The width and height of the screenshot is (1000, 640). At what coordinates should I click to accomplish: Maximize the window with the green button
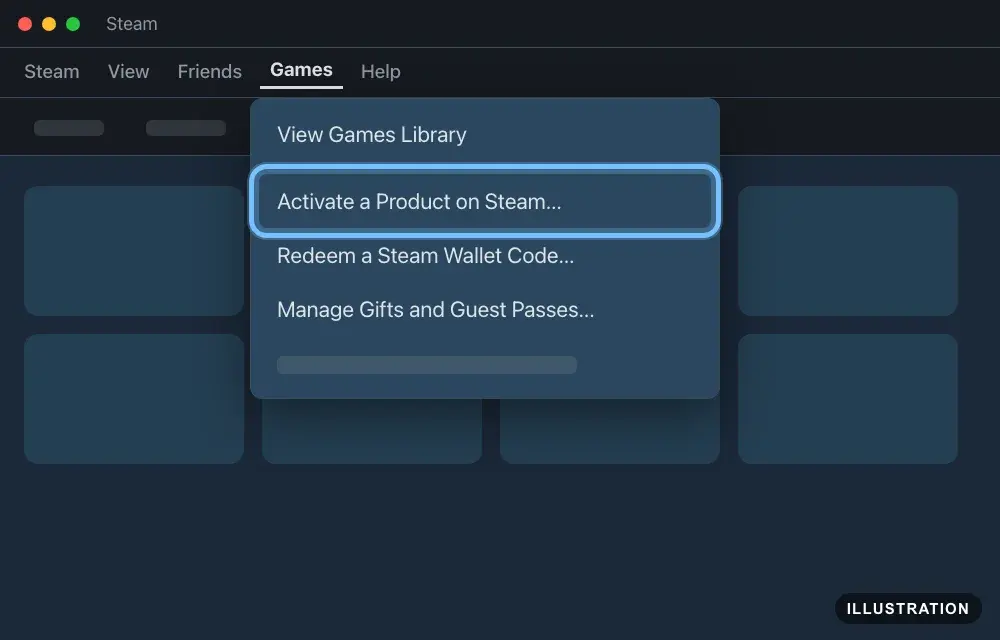pos(73,24)
